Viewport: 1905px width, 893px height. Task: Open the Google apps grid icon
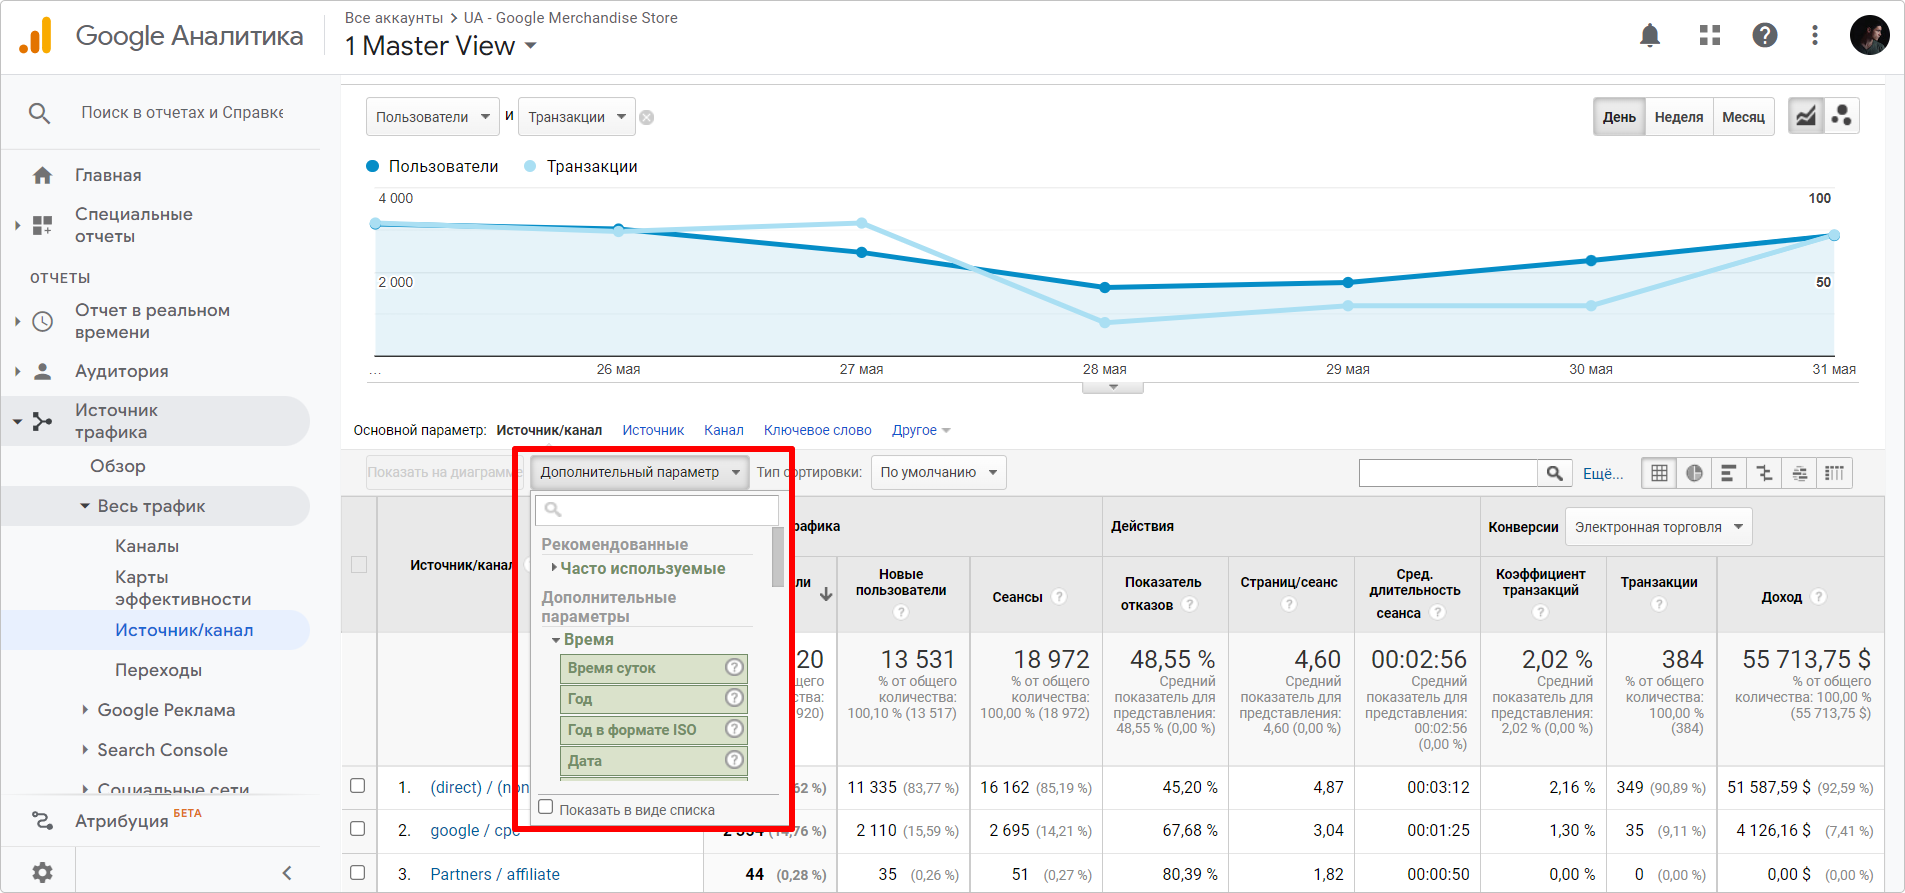click(x=1710, y=36)
